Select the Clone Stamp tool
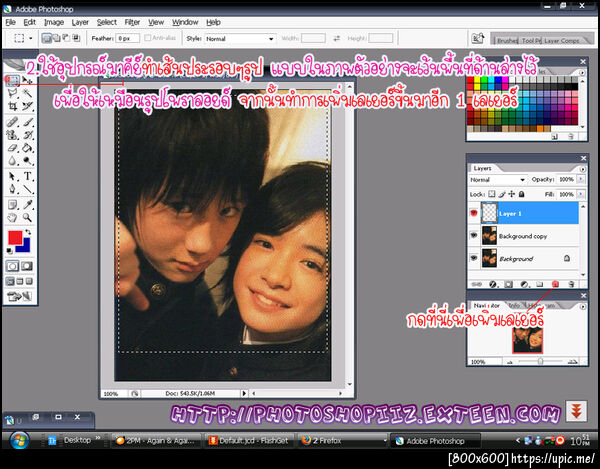 point(12,135)
